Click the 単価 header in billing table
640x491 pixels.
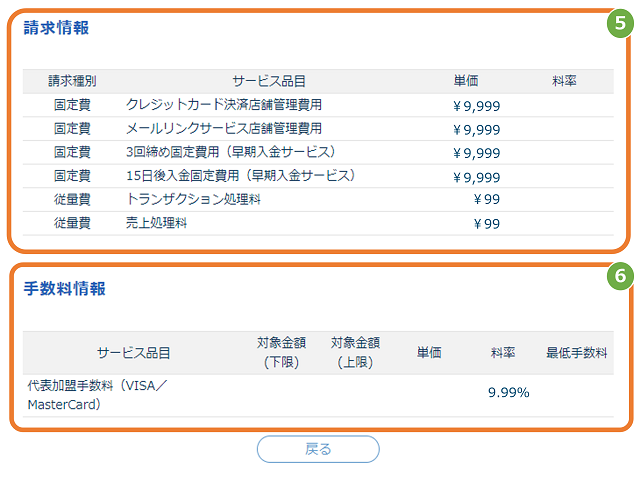(x=466, y=81)
